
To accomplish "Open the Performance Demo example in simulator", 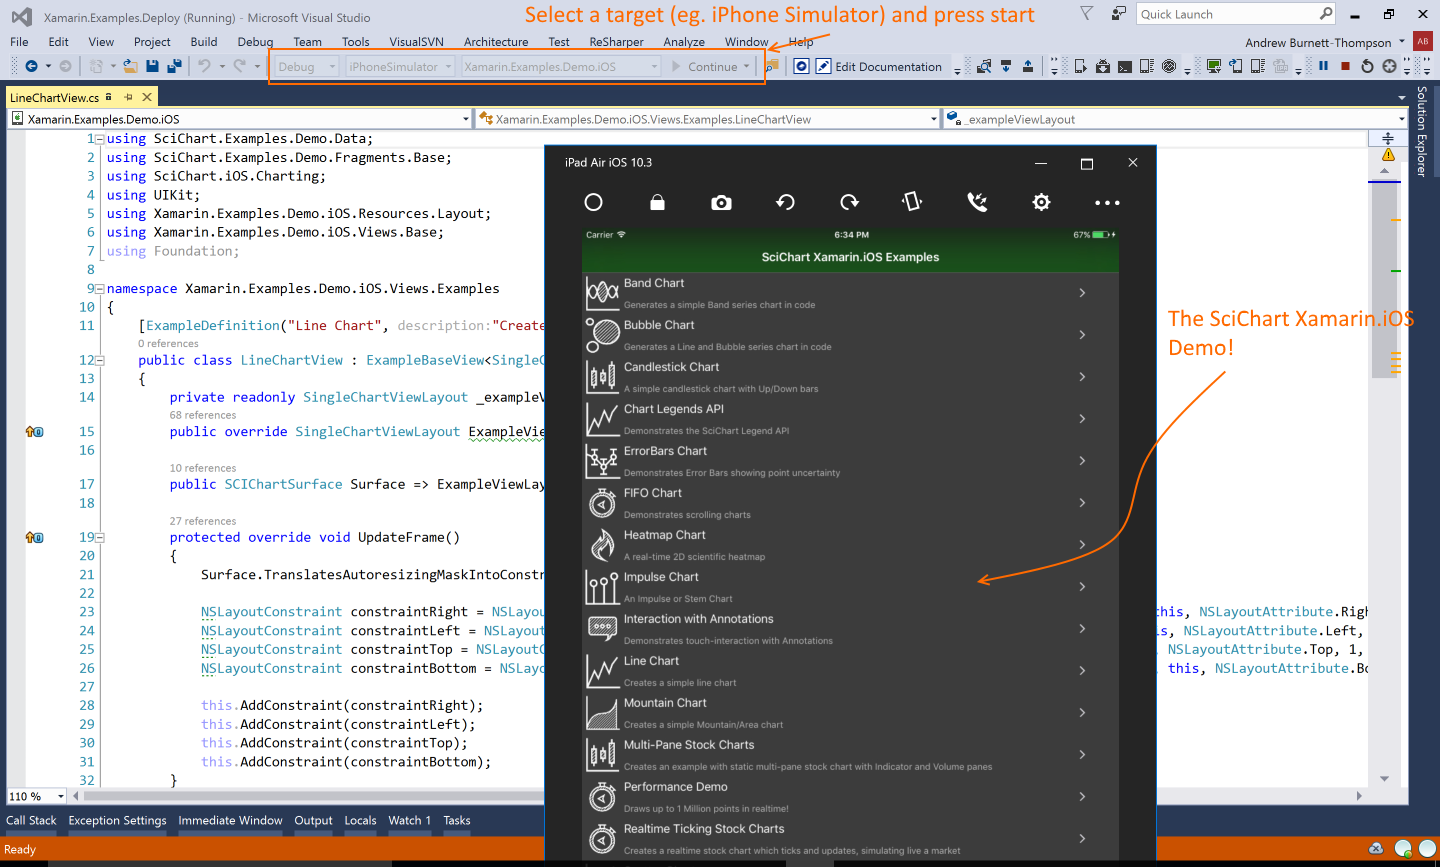I will click(850, 797).
